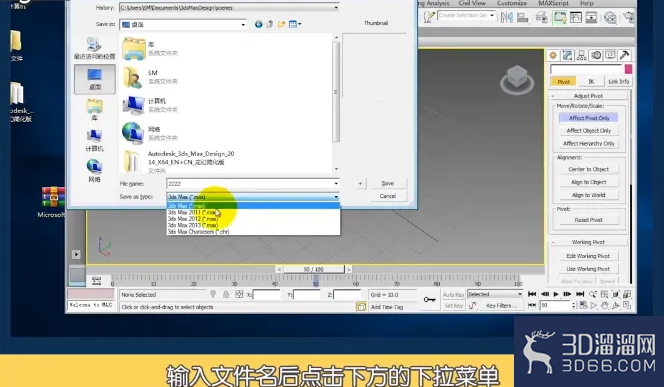Viewport: 664px width, 387px height.
Task: Toggle Affect Hierarchy Only
Action: click(589, 144)
